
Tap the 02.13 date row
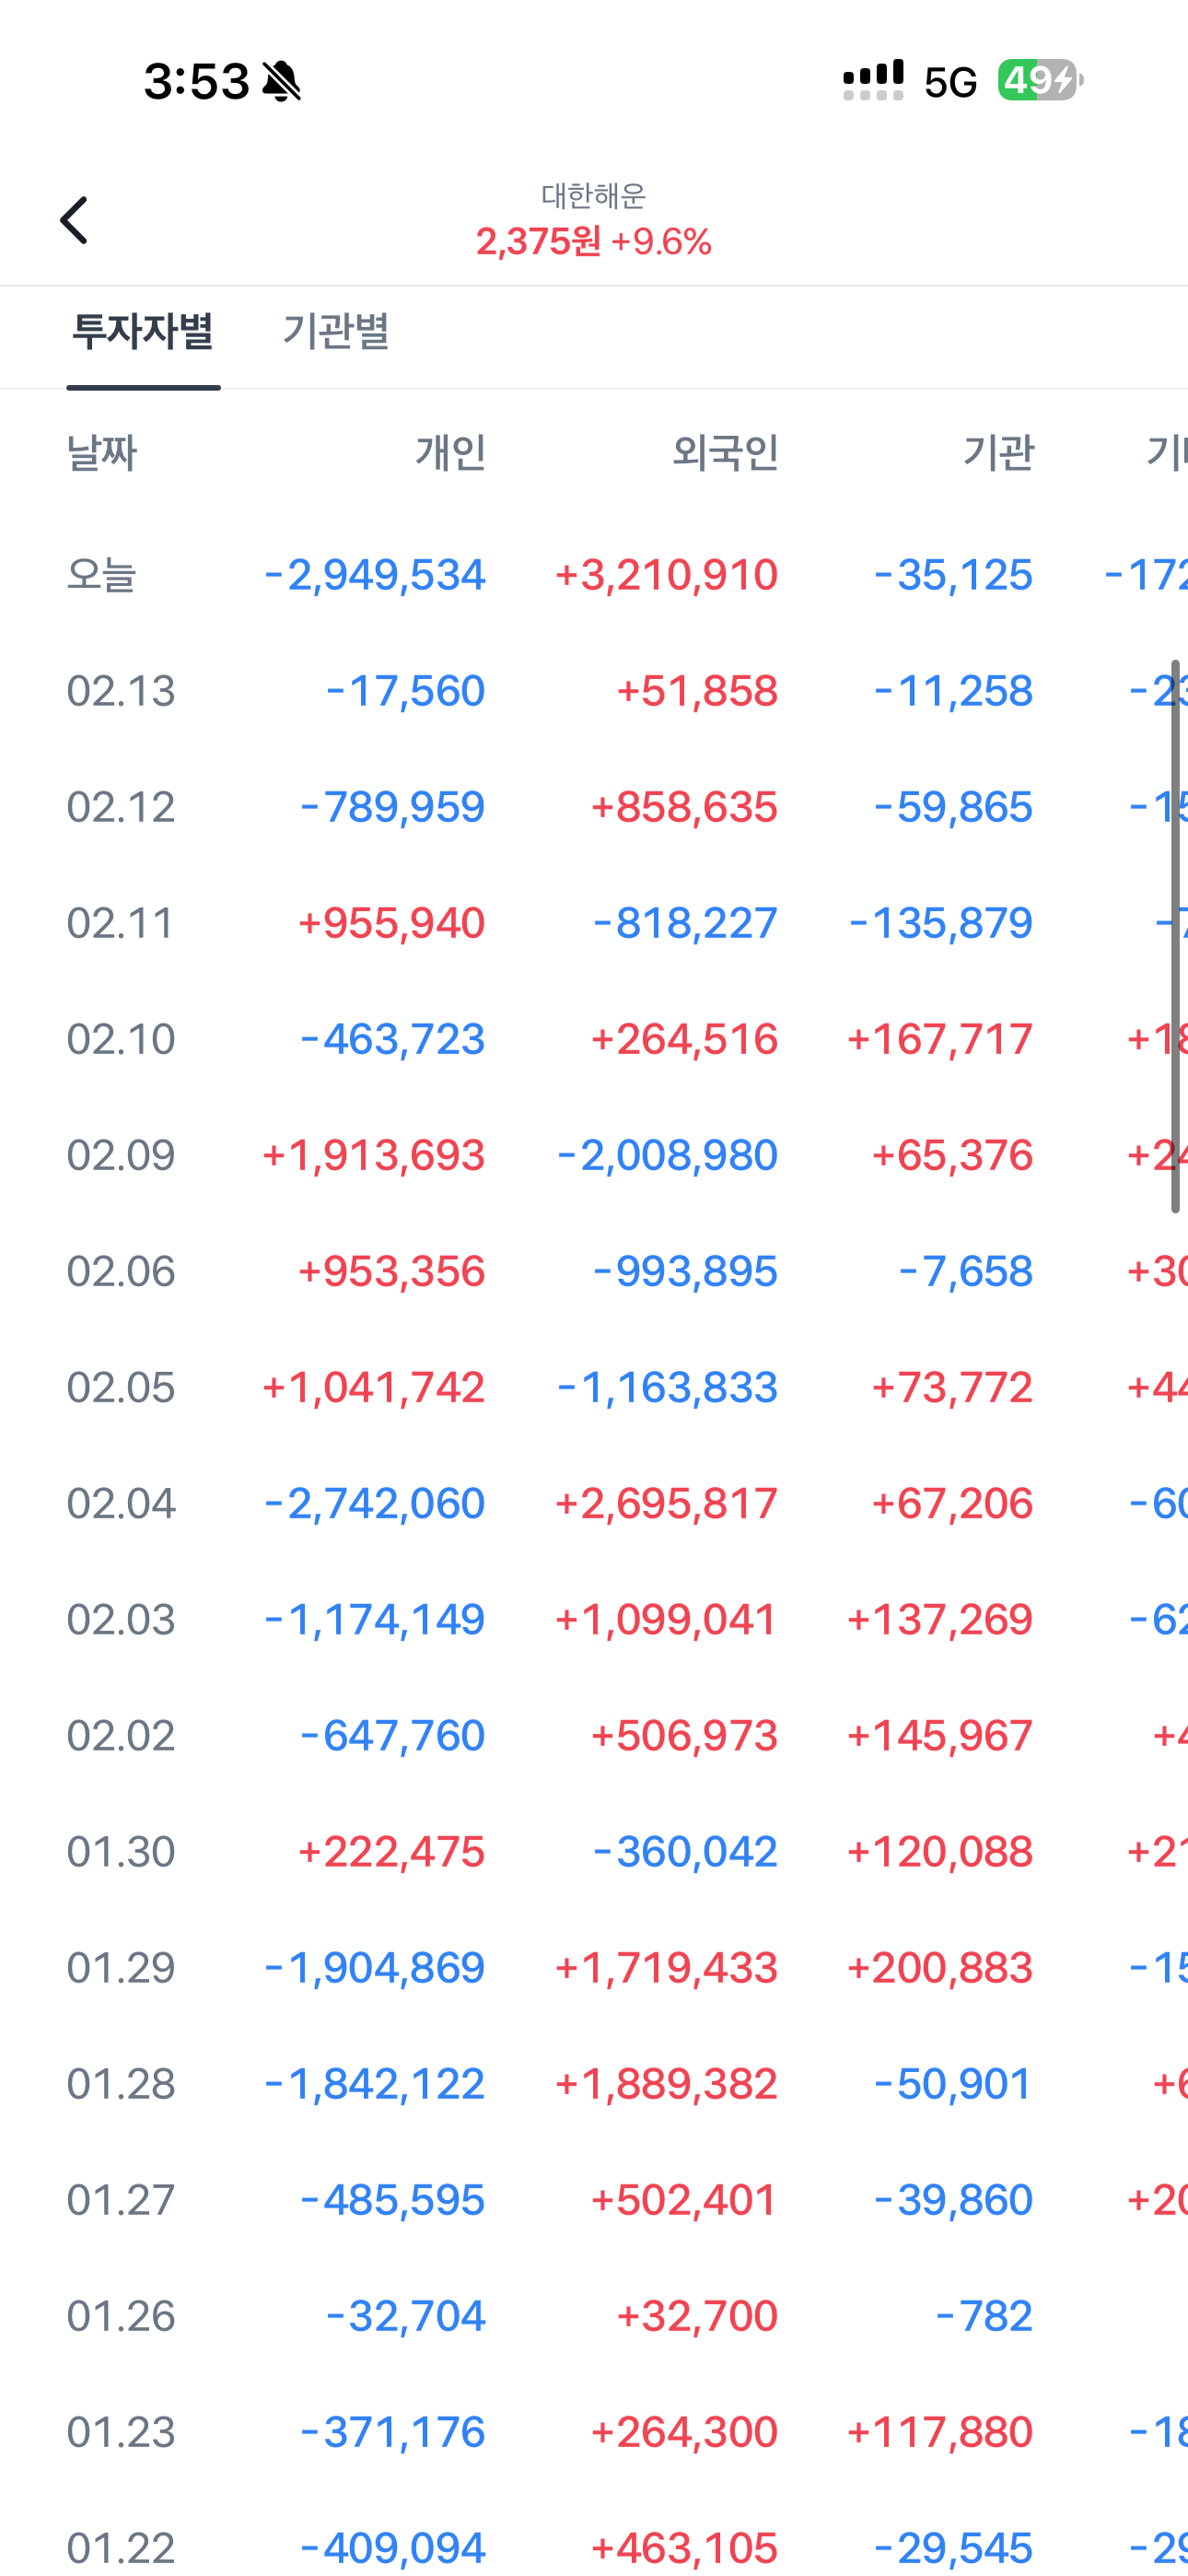(x=121, y=692)
